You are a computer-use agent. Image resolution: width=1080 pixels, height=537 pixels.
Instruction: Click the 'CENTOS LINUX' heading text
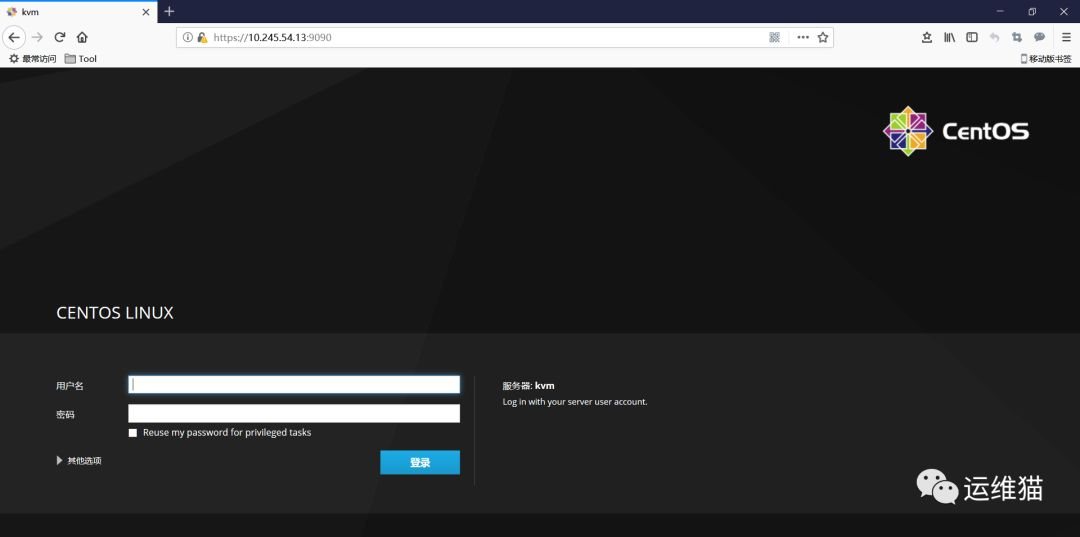coord(115,313)
